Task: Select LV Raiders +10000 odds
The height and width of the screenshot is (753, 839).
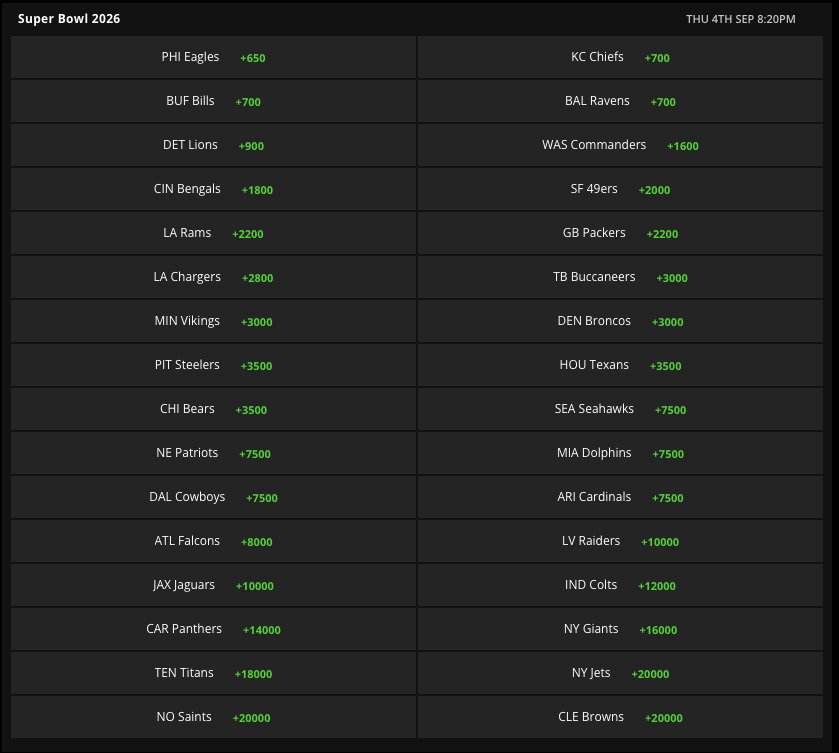Action: coord(620,541)
